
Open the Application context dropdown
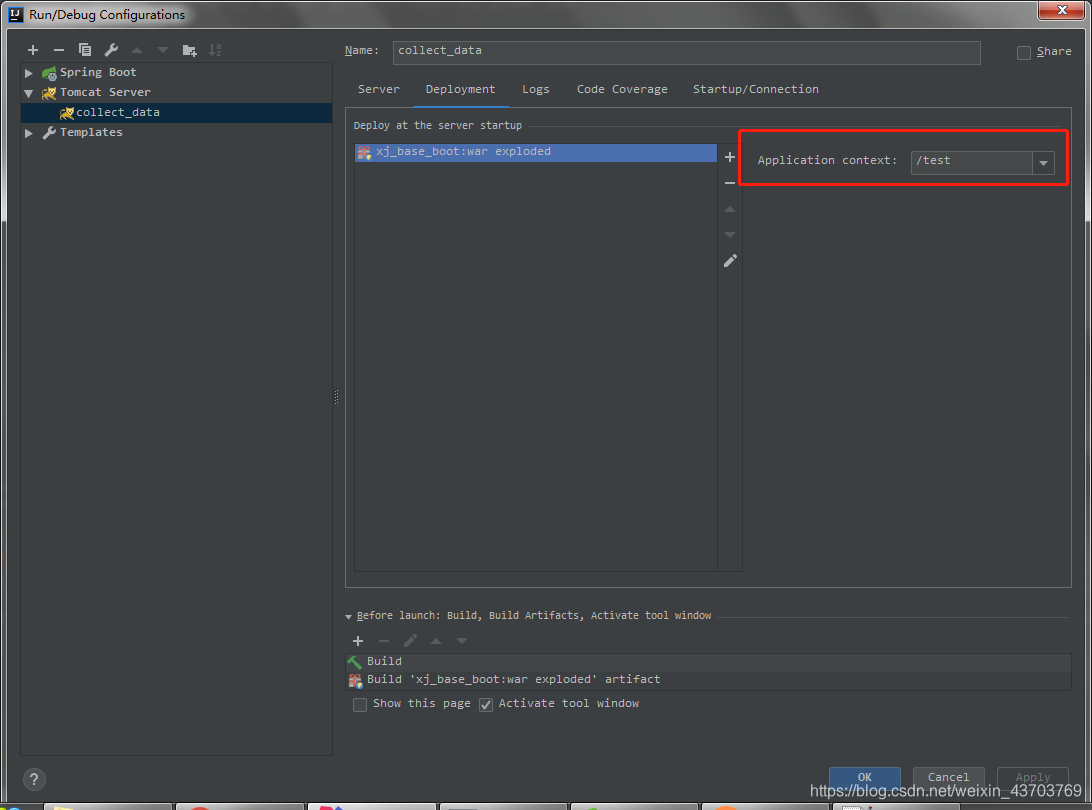point(1043,162)
